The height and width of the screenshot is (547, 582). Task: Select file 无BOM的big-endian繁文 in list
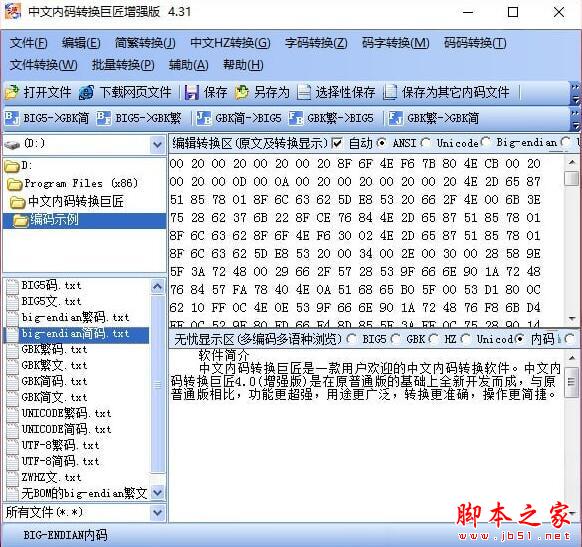84,494
